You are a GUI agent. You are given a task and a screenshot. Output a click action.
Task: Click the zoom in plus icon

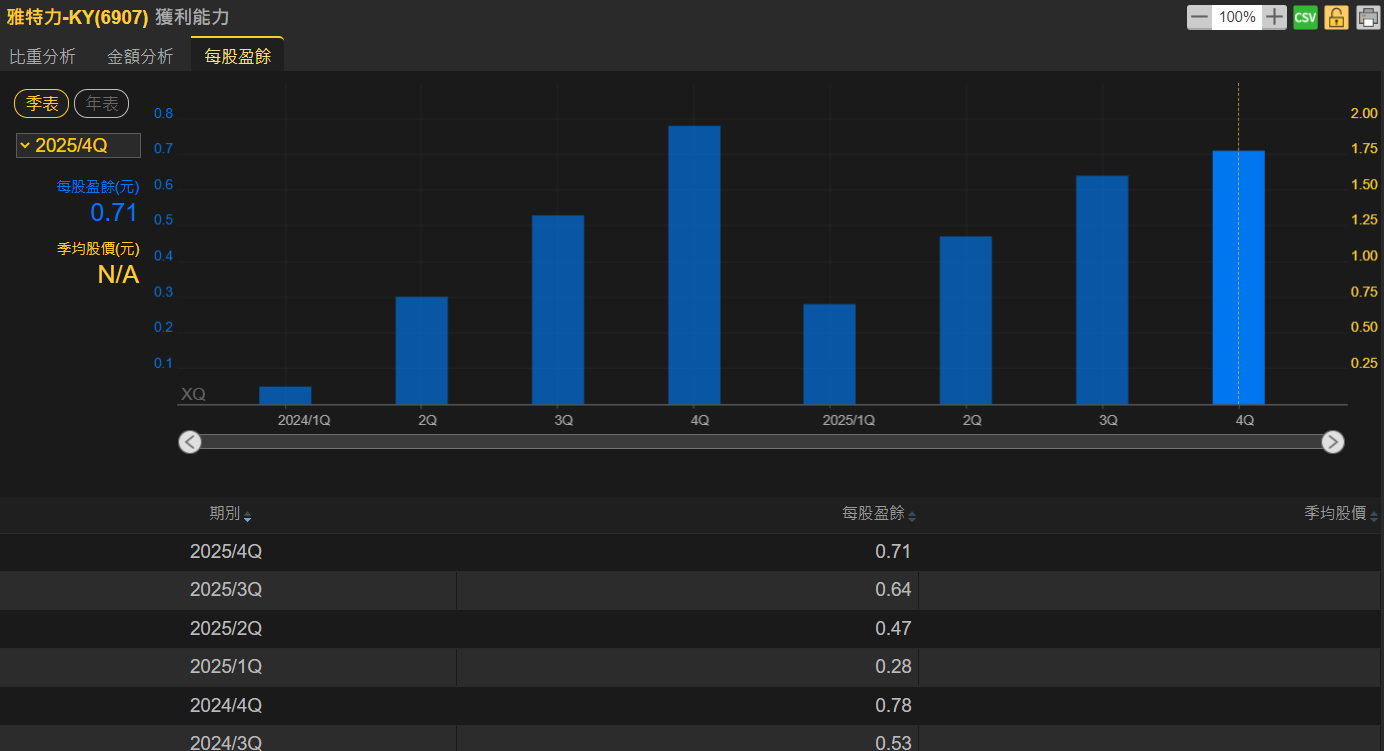click(1274, 17)
